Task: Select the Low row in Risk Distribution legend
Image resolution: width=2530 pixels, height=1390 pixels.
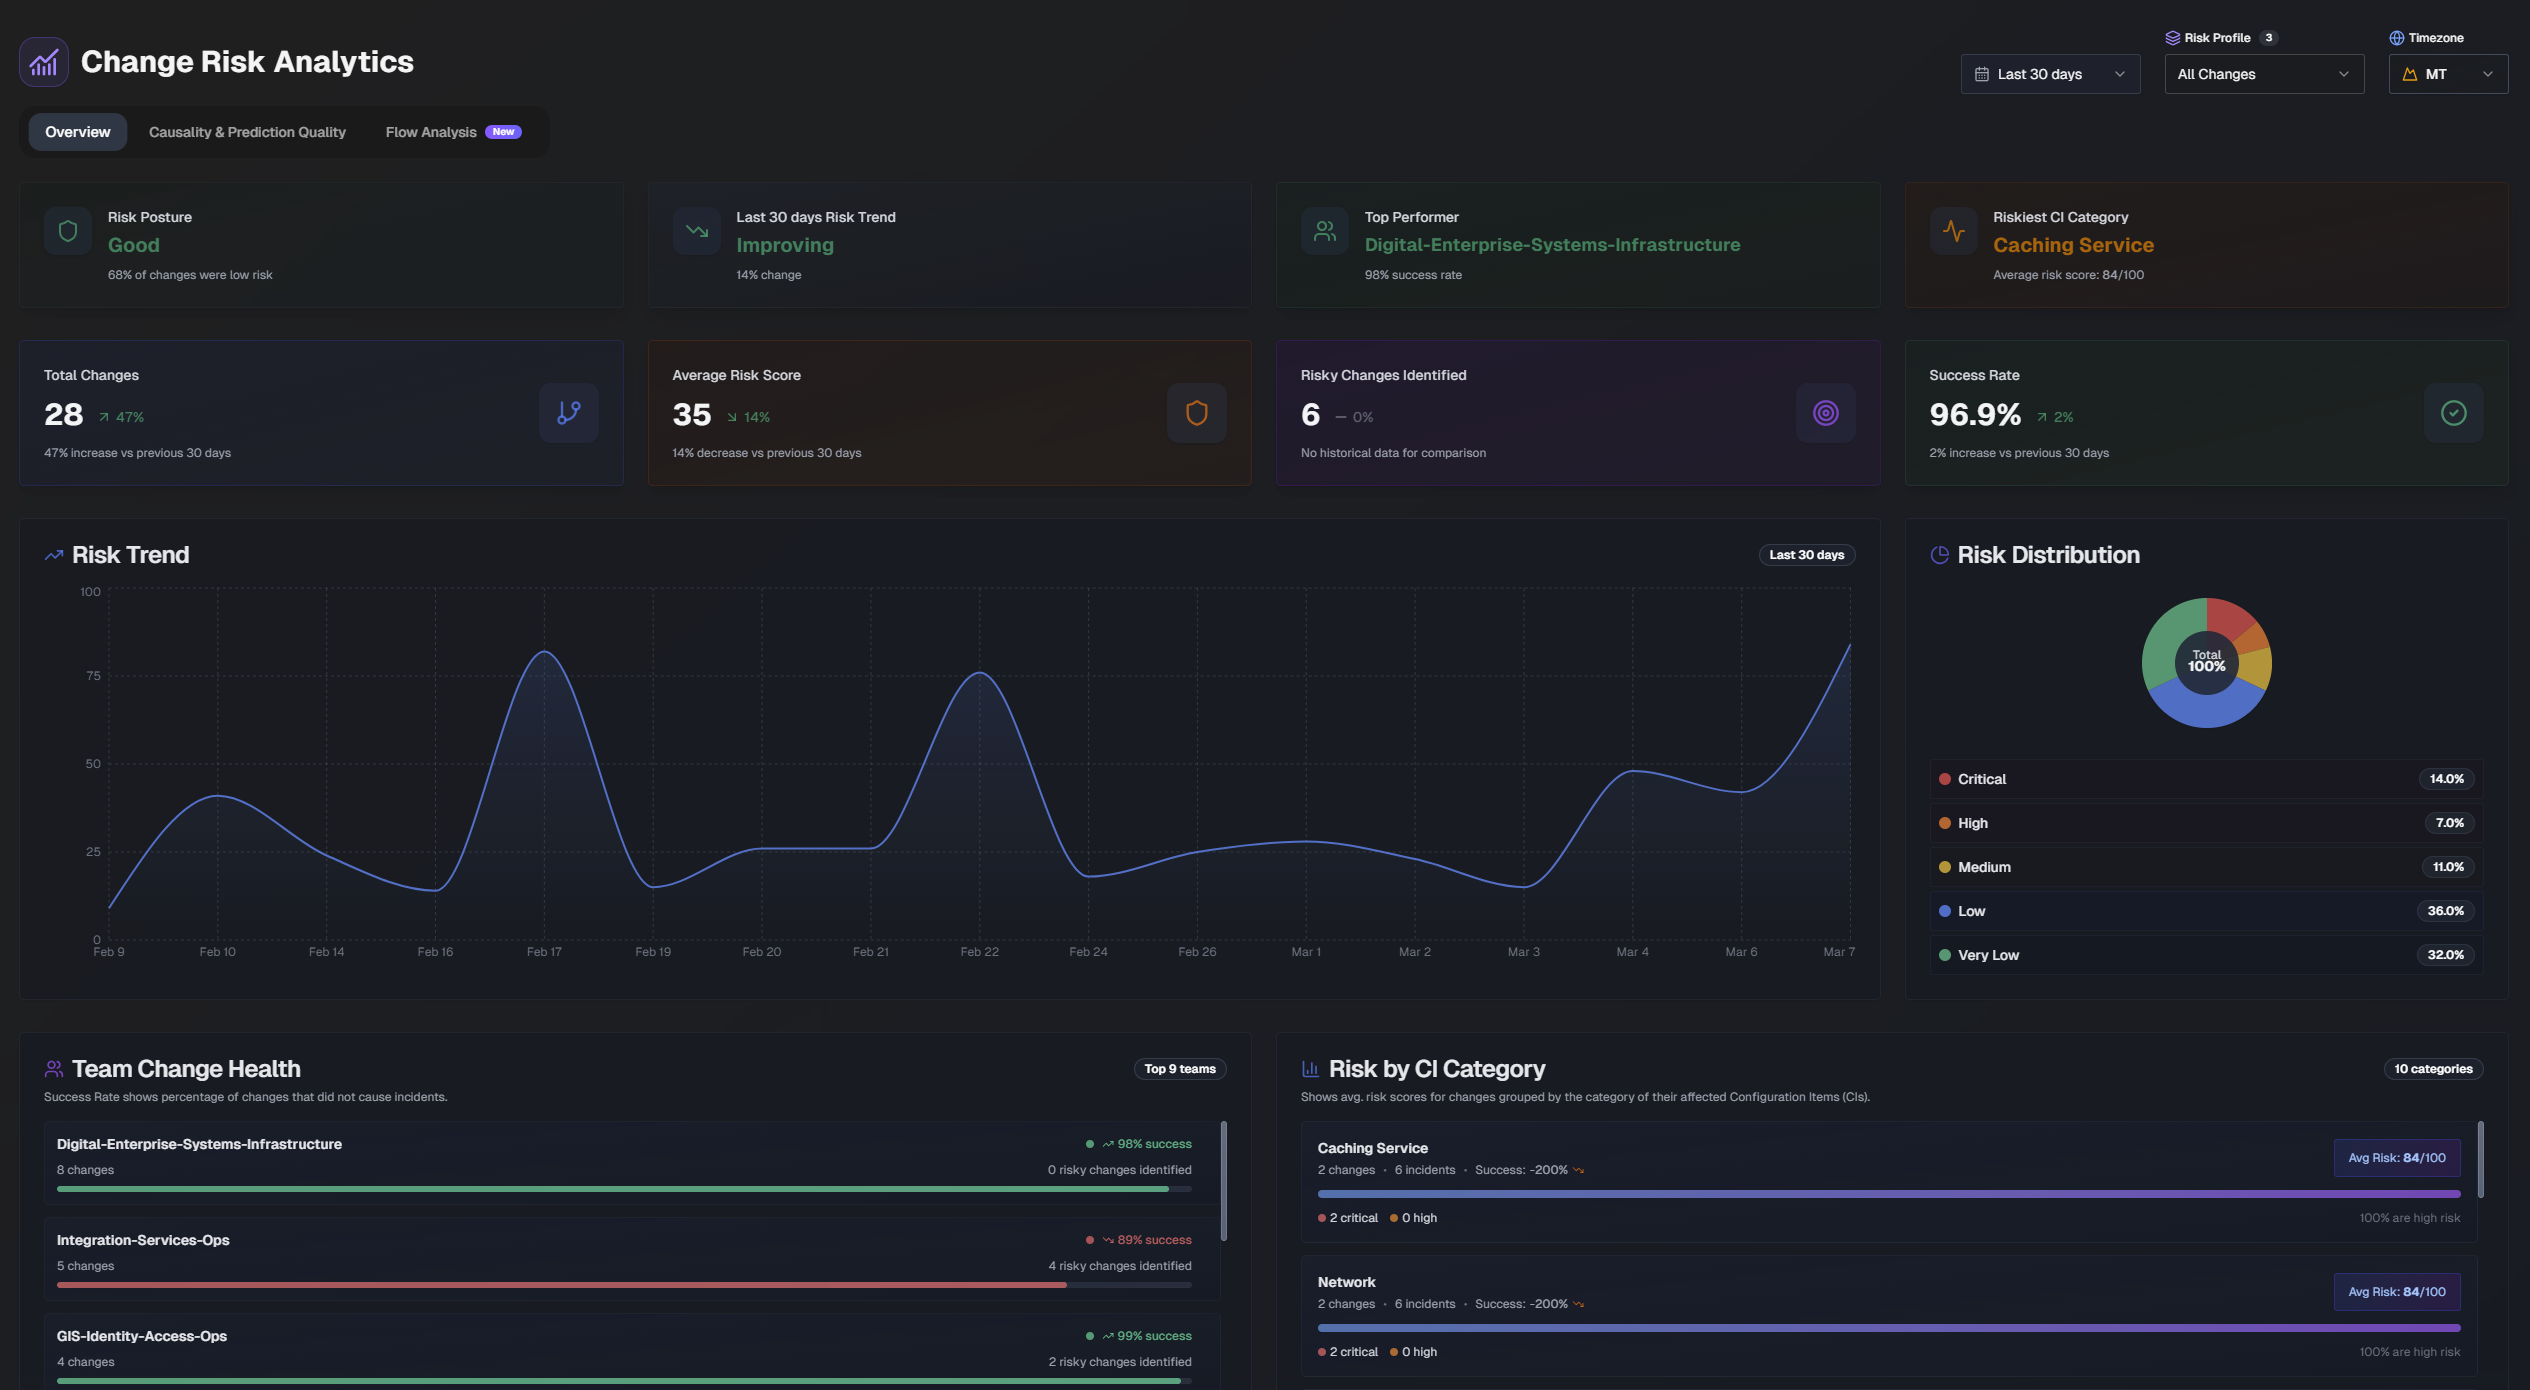Action: pyautogui.click(x=2206, y=911)
